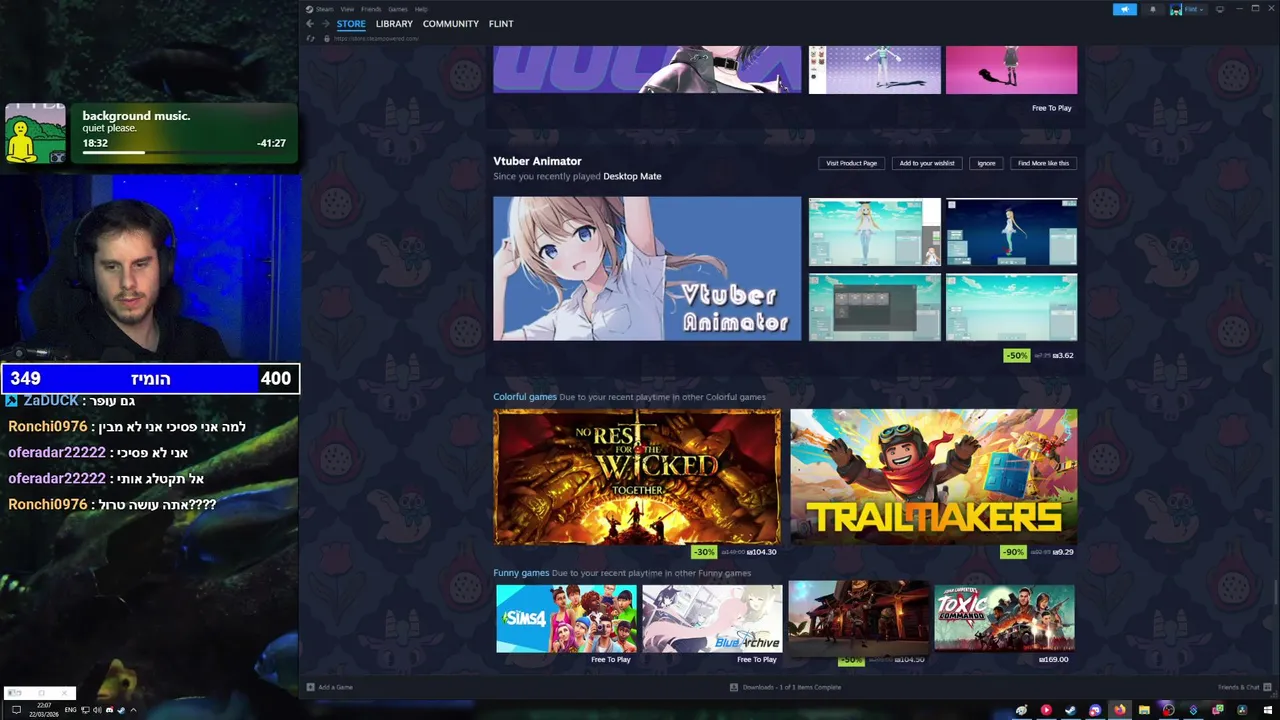Open the taskbar notification center icon

pyautogui.click(x=16, y=710)
